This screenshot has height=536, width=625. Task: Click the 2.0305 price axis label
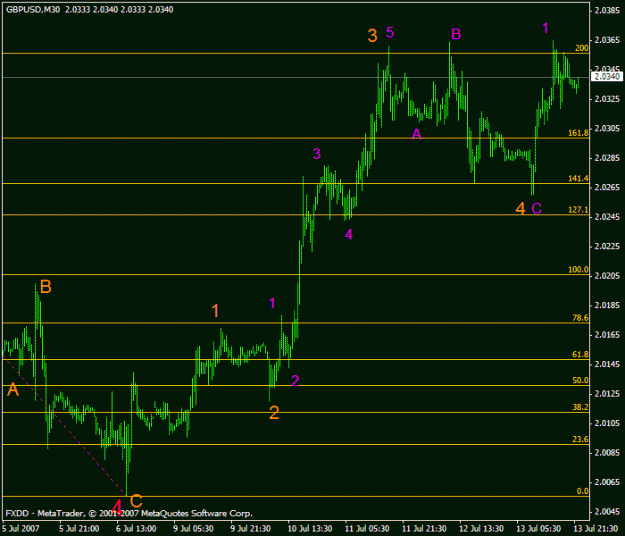[607, 128]
